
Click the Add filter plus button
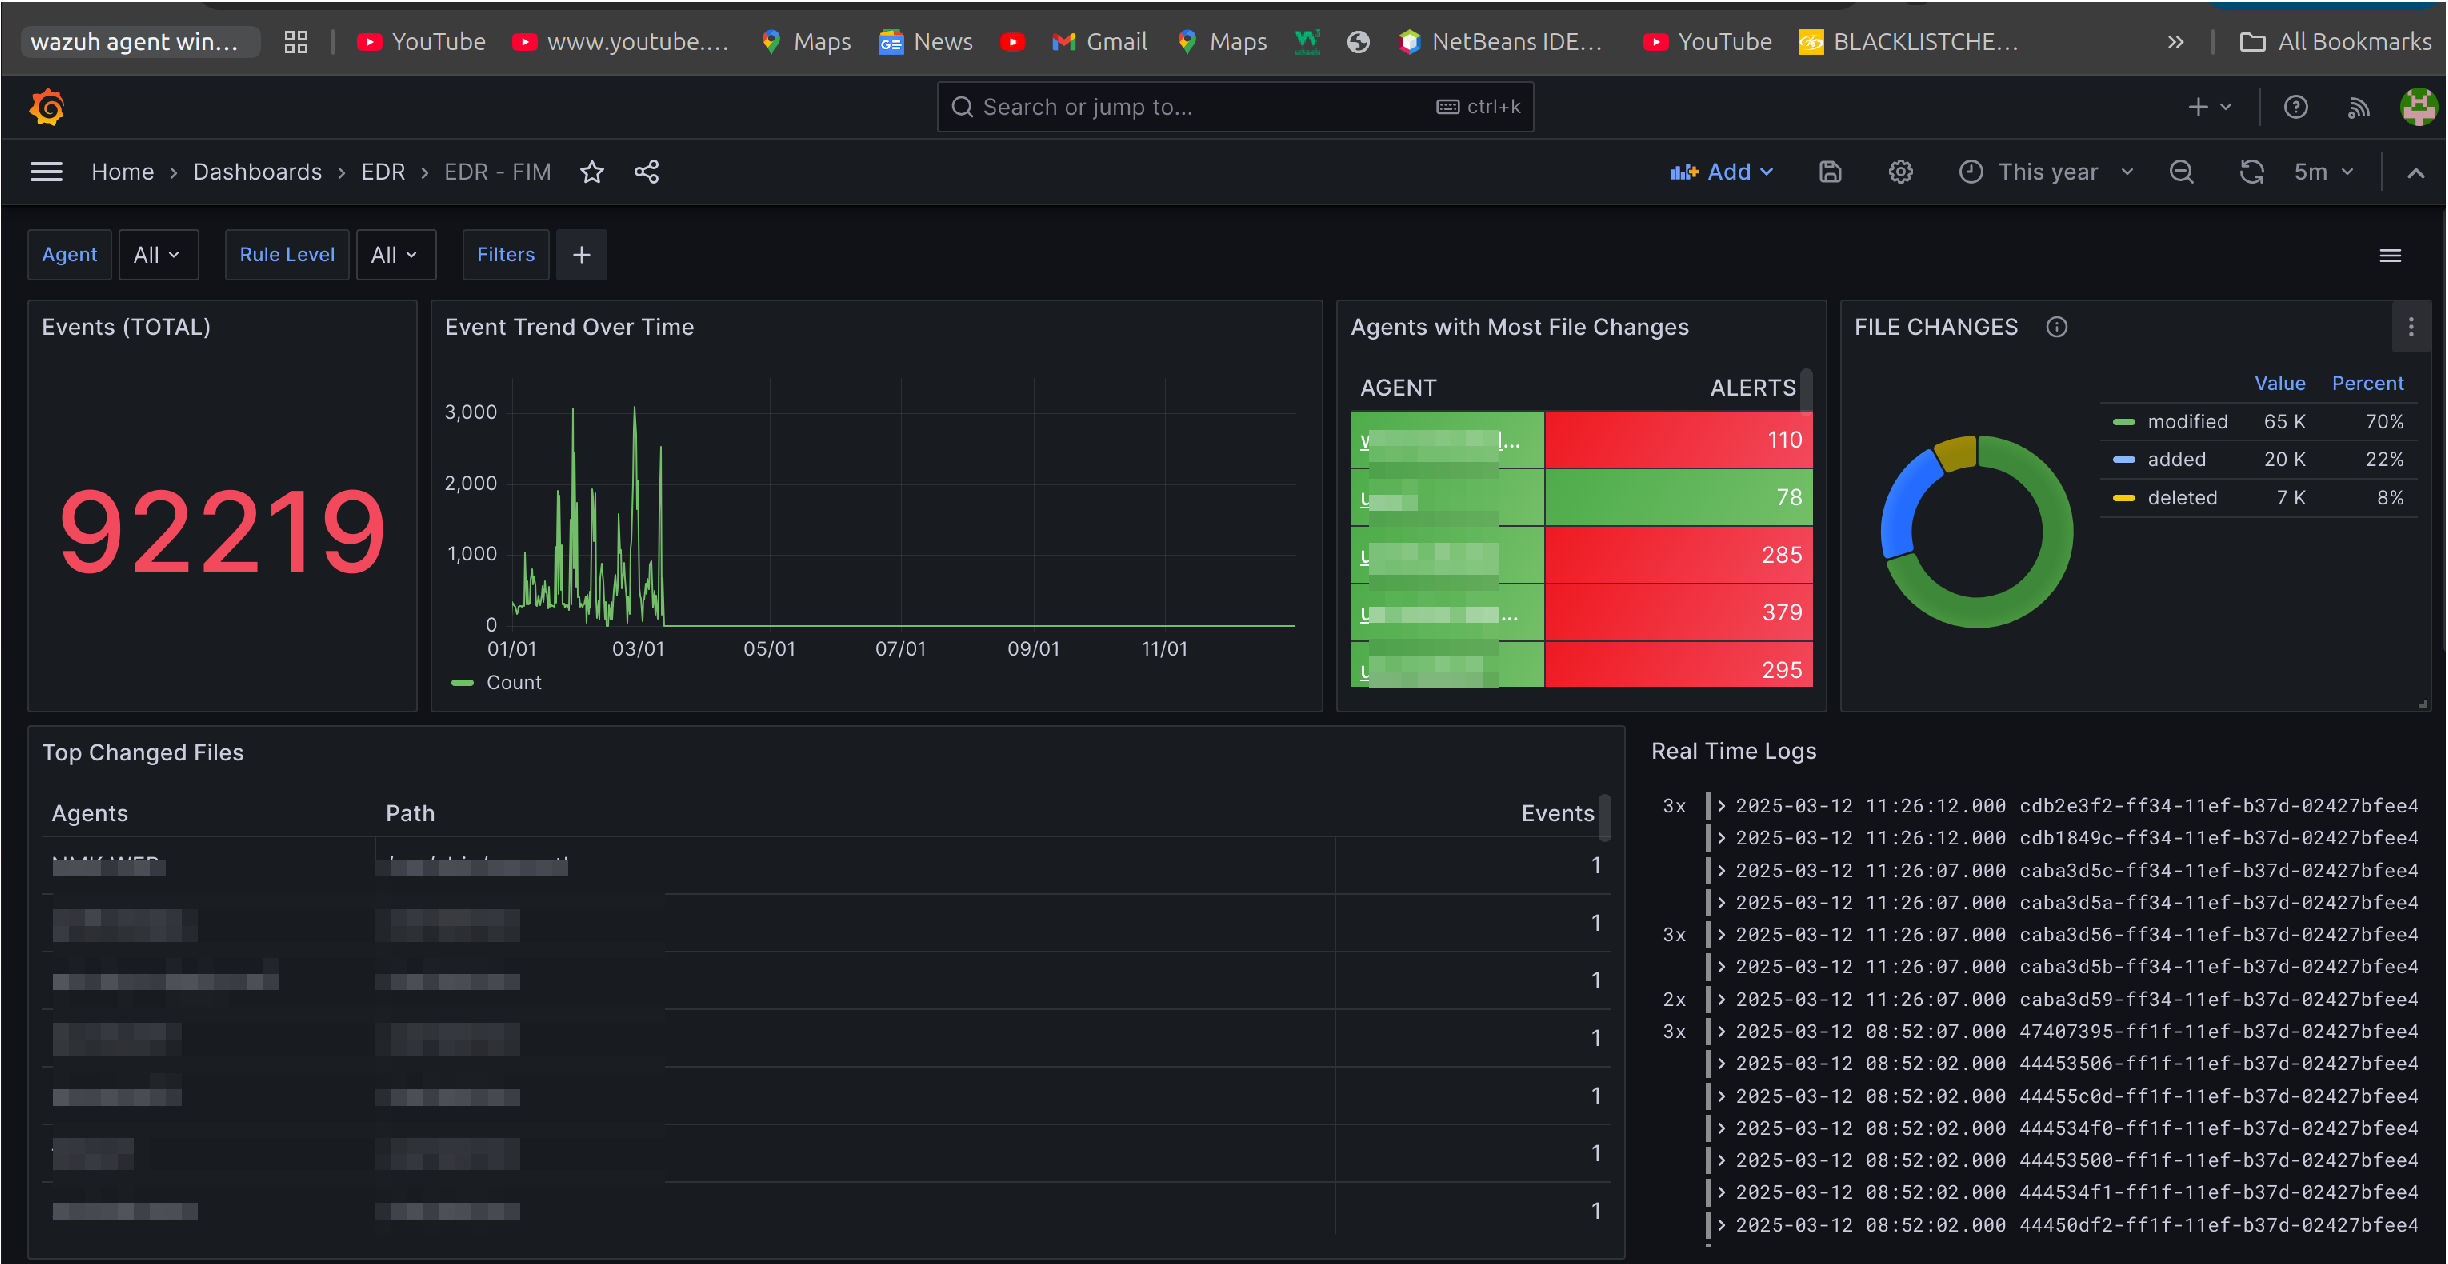point(581,255)
